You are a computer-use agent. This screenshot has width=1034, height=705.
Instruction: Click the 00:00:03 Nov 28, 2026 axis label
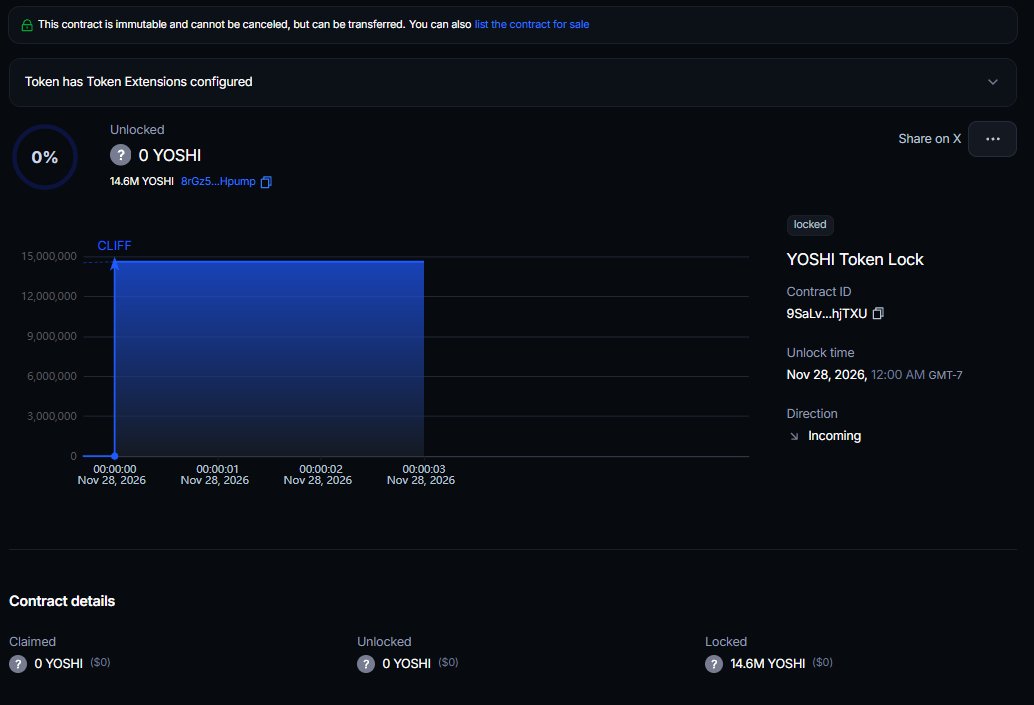(421, 474)
